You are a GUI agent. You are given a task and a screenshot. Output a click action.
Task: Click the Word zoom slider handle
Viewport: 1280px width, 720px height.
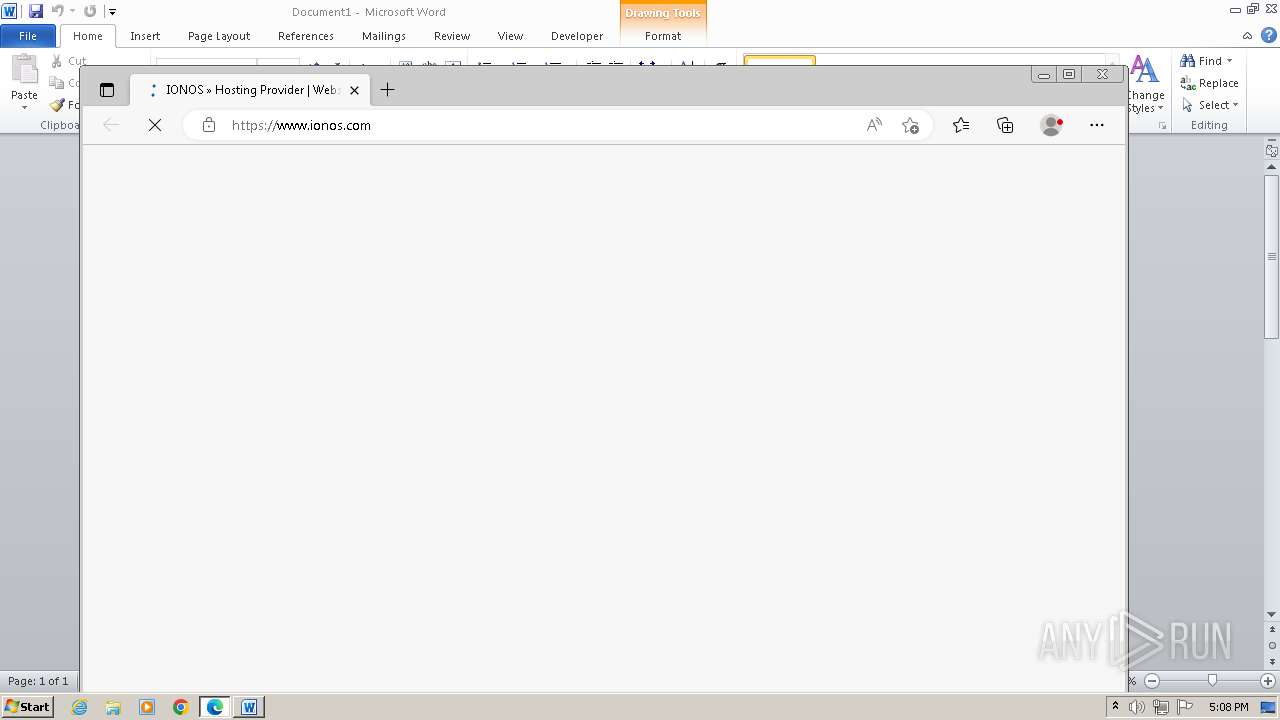click(1212, 681)
